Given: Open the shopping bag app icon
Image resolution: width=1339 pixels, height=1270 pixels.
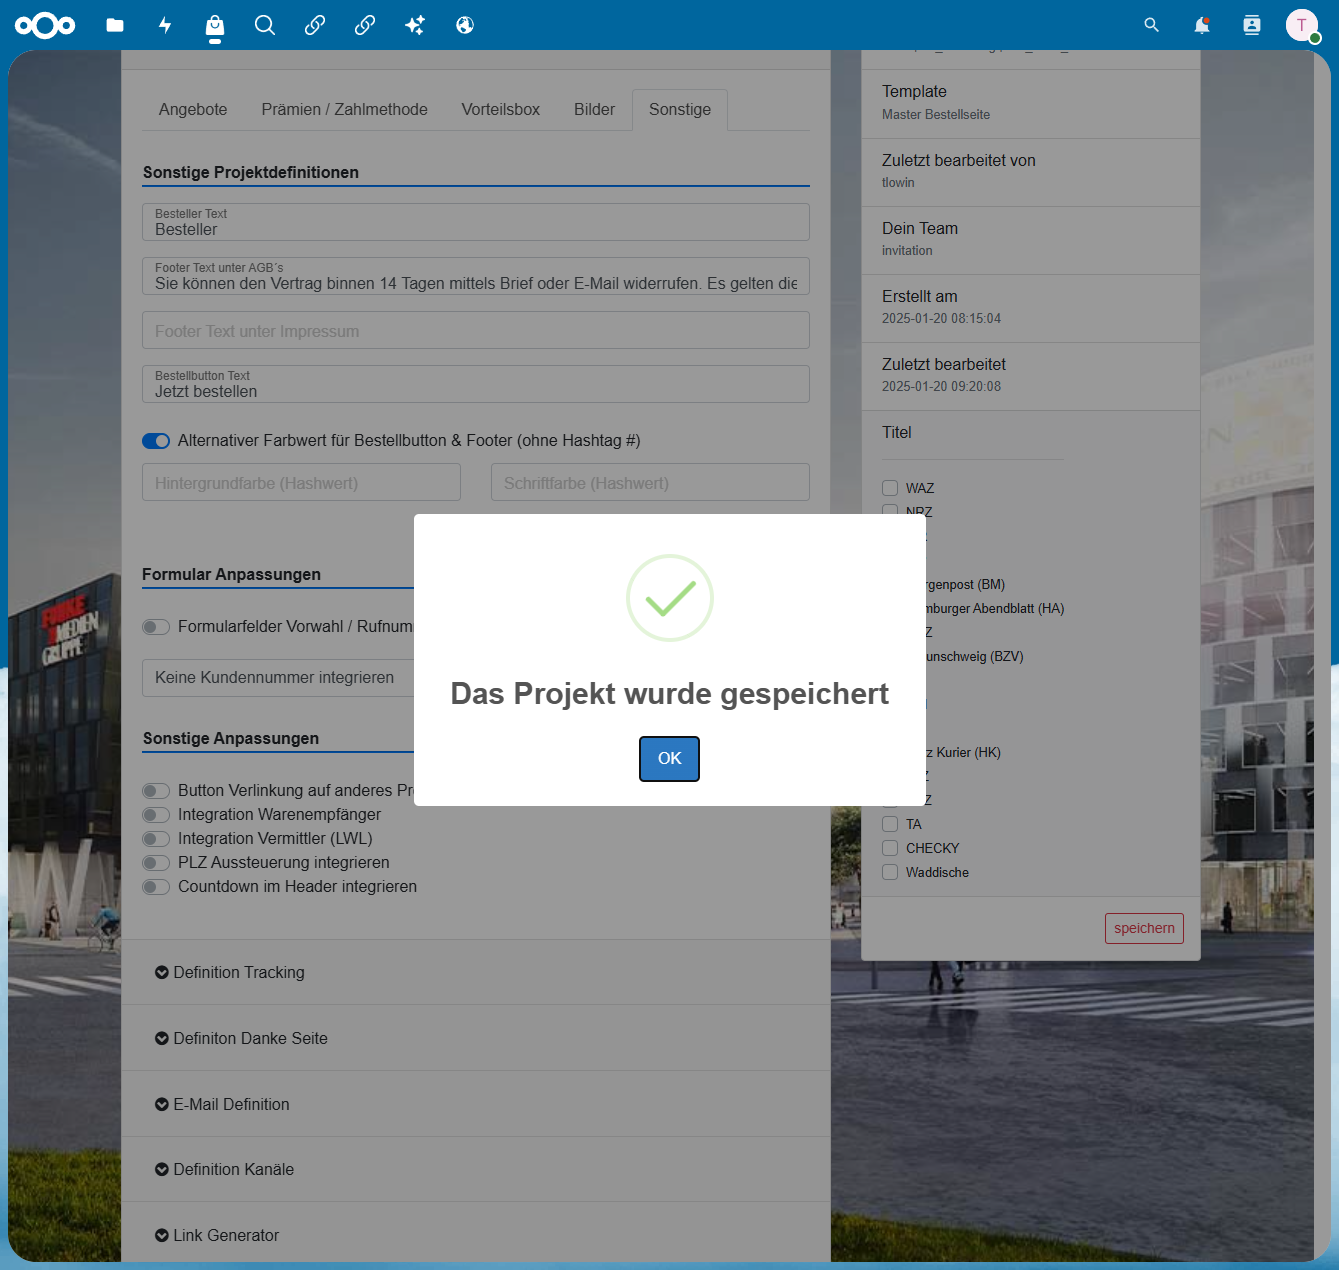Looking at the screenshot, I should [215, 25].
